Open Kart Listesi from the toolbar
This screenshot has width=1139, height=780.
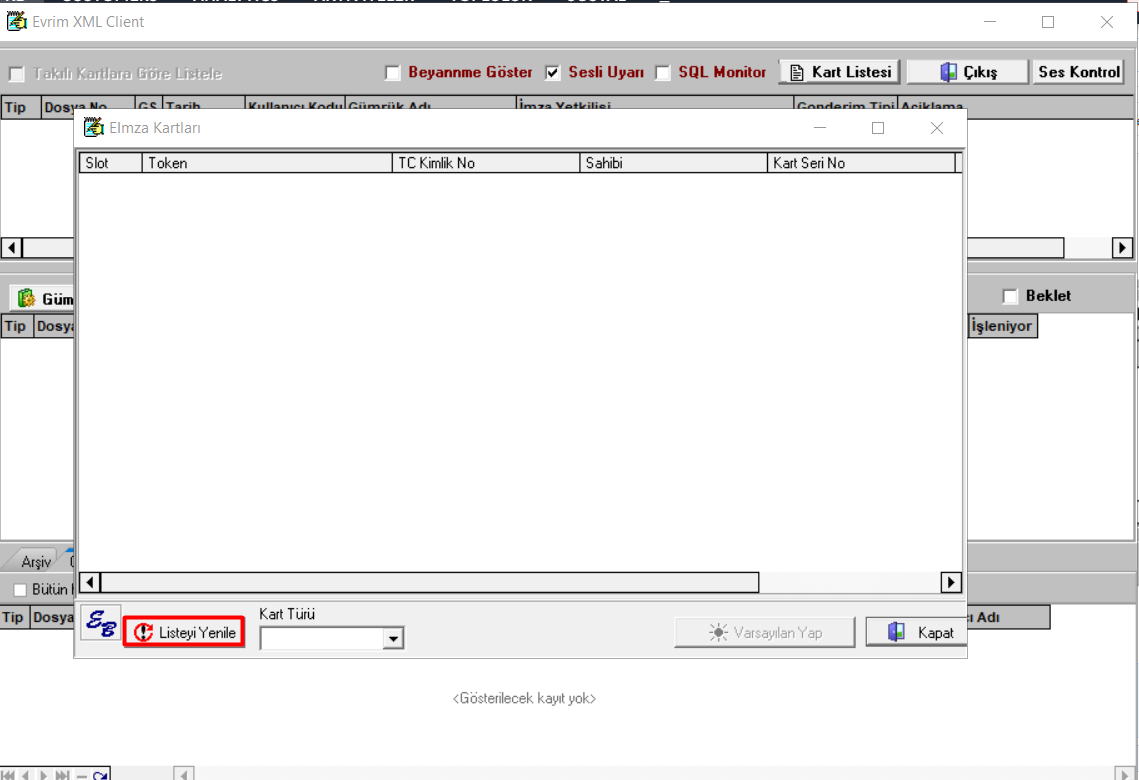840,72
